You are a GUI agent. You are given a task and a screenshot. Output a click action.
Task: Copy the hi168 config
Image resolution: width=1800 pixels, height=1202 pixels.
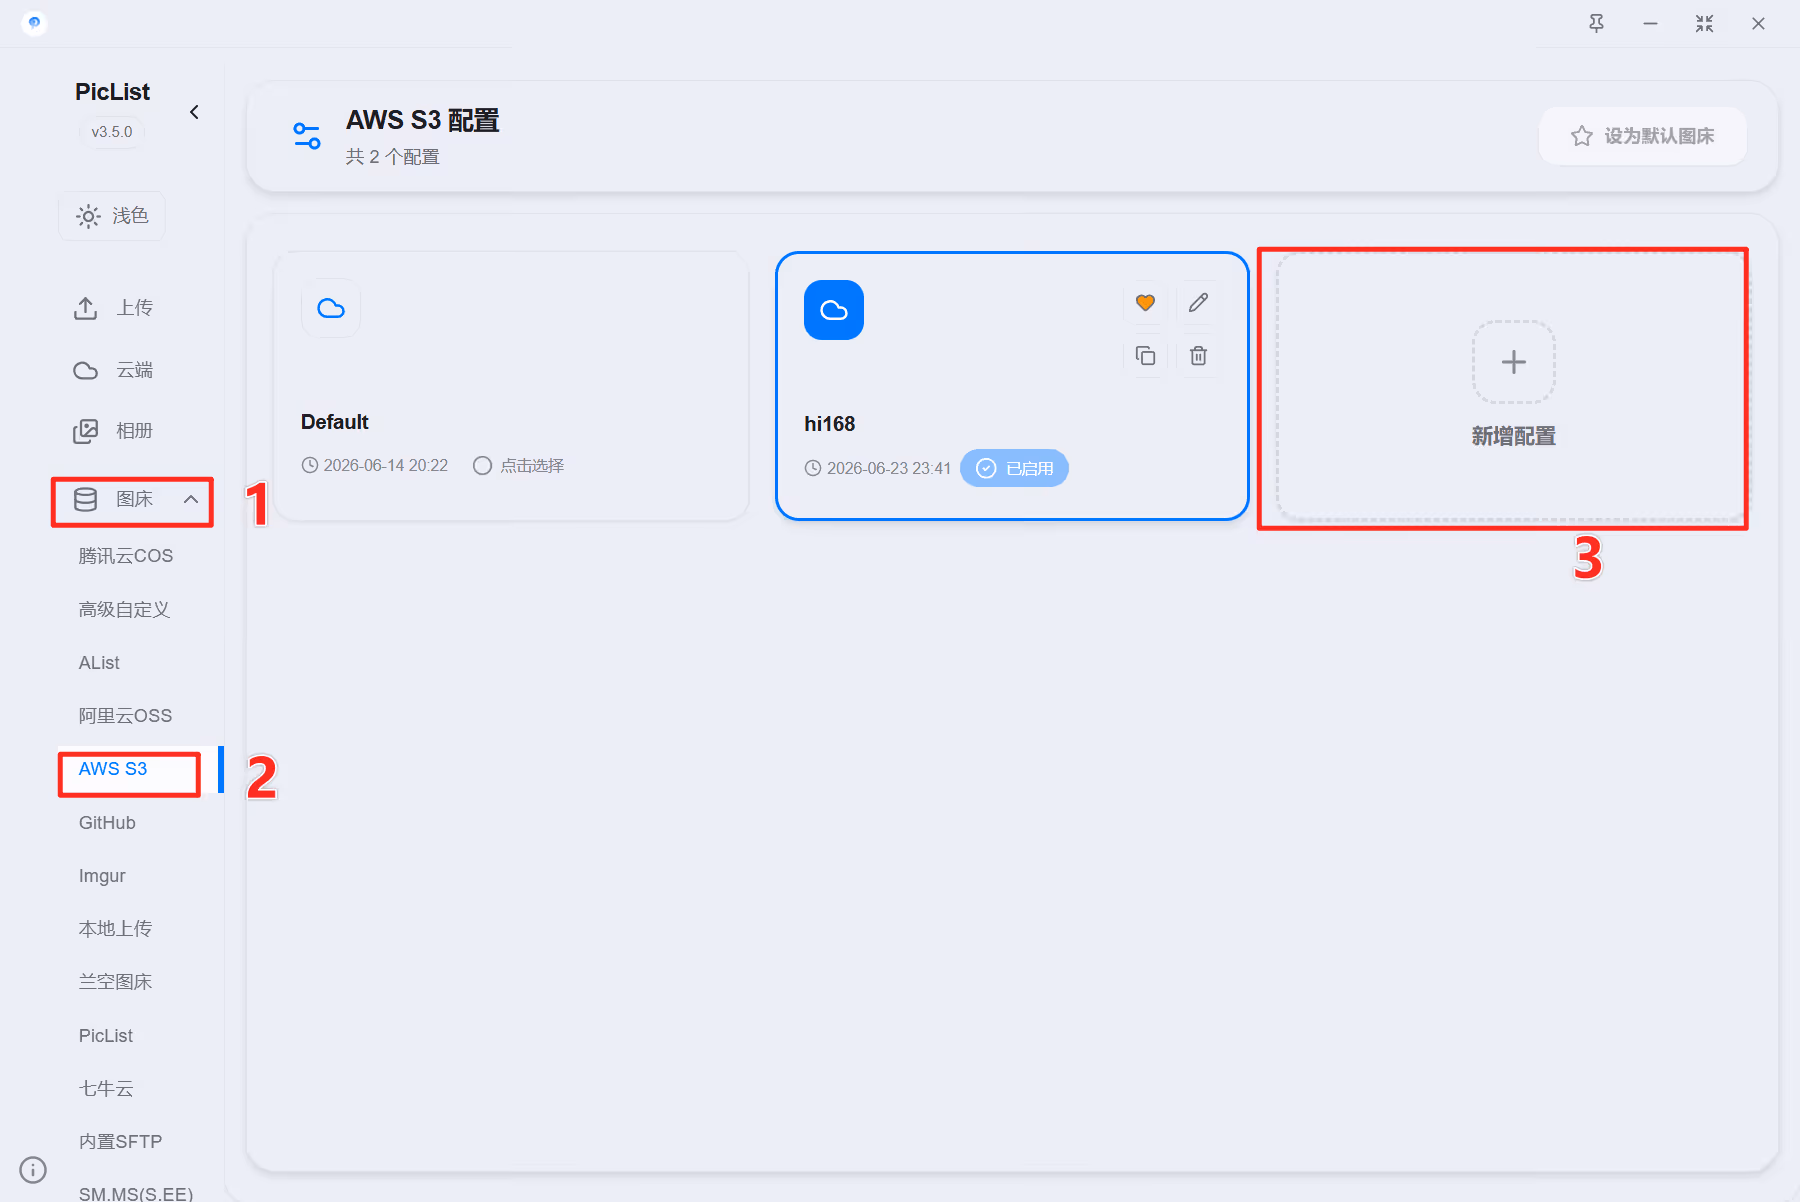(1146, 355)
